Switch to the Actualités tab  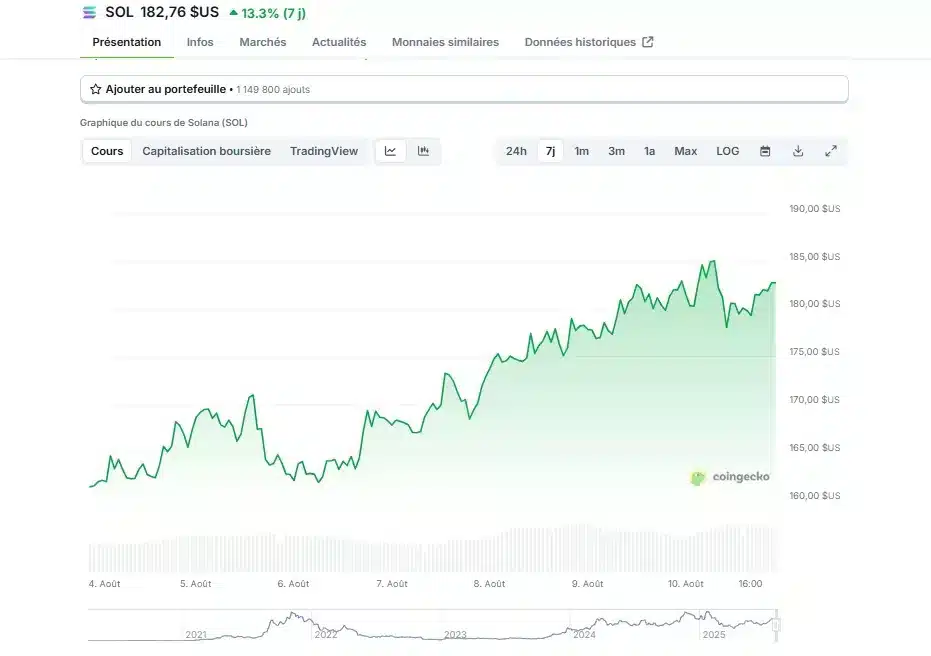tap(339, 42)
